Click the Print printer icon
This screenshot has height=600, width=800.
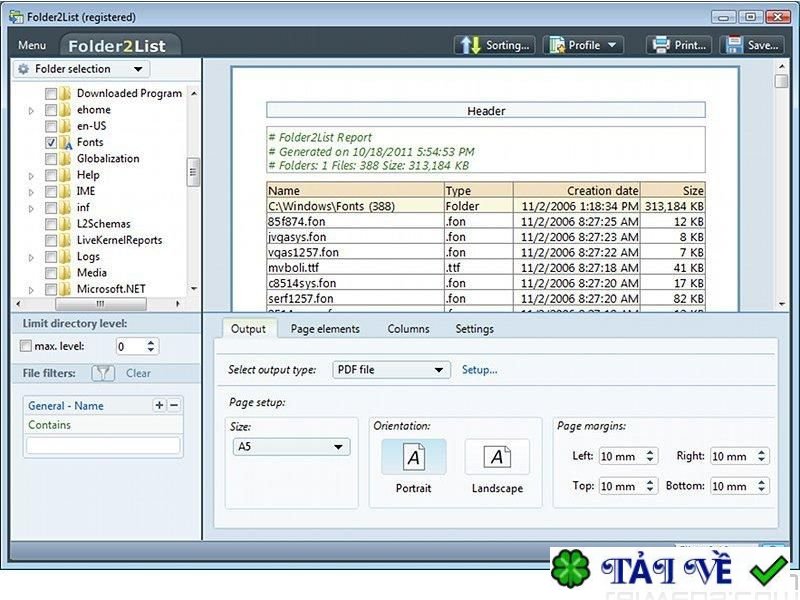click(660, 45)
